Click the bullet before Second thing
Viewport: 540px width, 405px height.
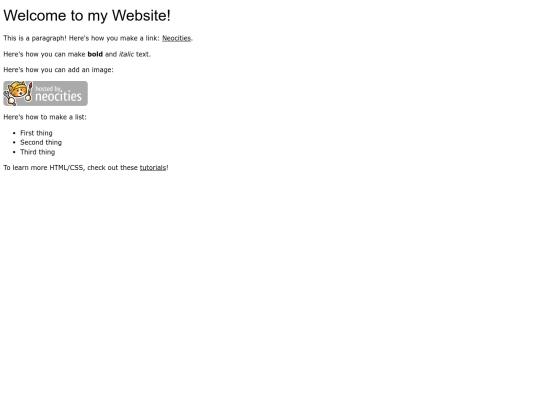[x=14, y=143]
